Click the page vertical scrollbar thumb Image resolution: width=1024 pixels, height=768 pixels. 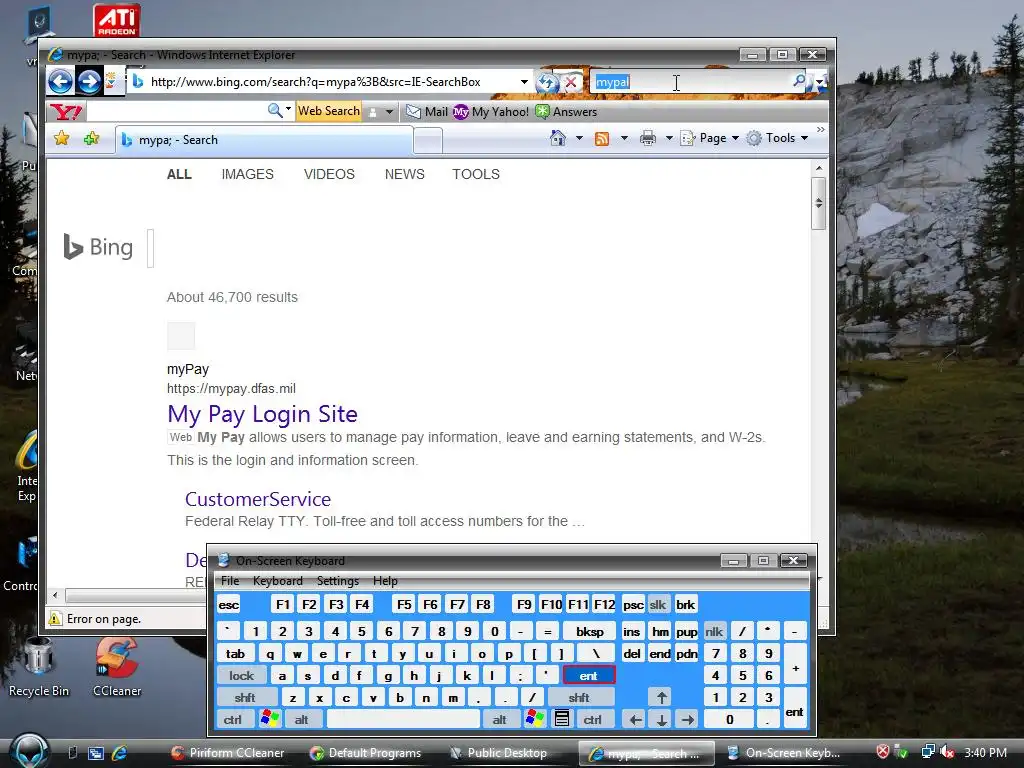click(818, 203)
